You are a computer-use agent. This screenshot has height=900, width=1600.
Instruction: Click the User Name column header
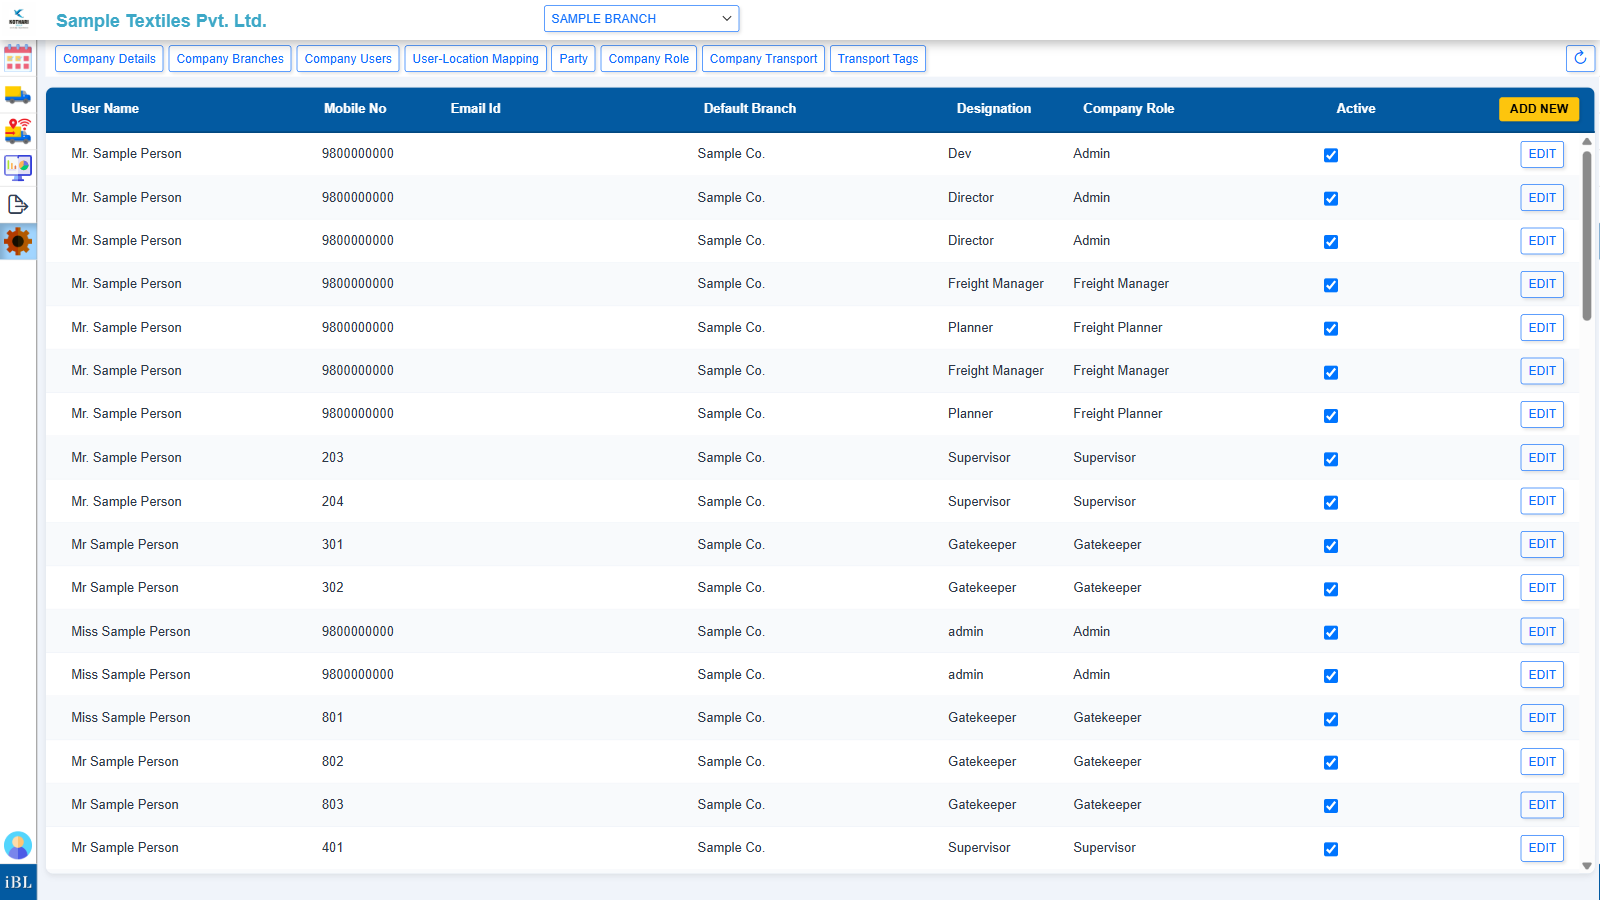point(105,109)
